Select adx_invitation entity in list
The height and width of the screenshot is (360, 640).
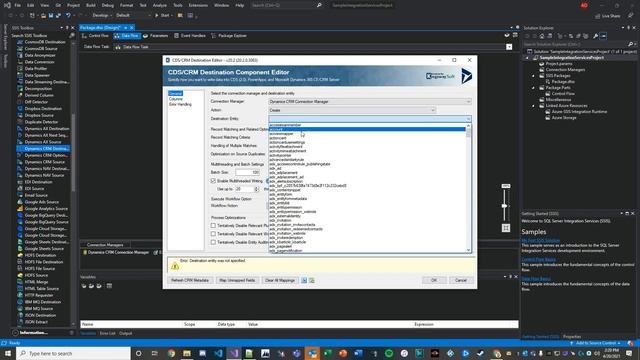coord(280,220)
